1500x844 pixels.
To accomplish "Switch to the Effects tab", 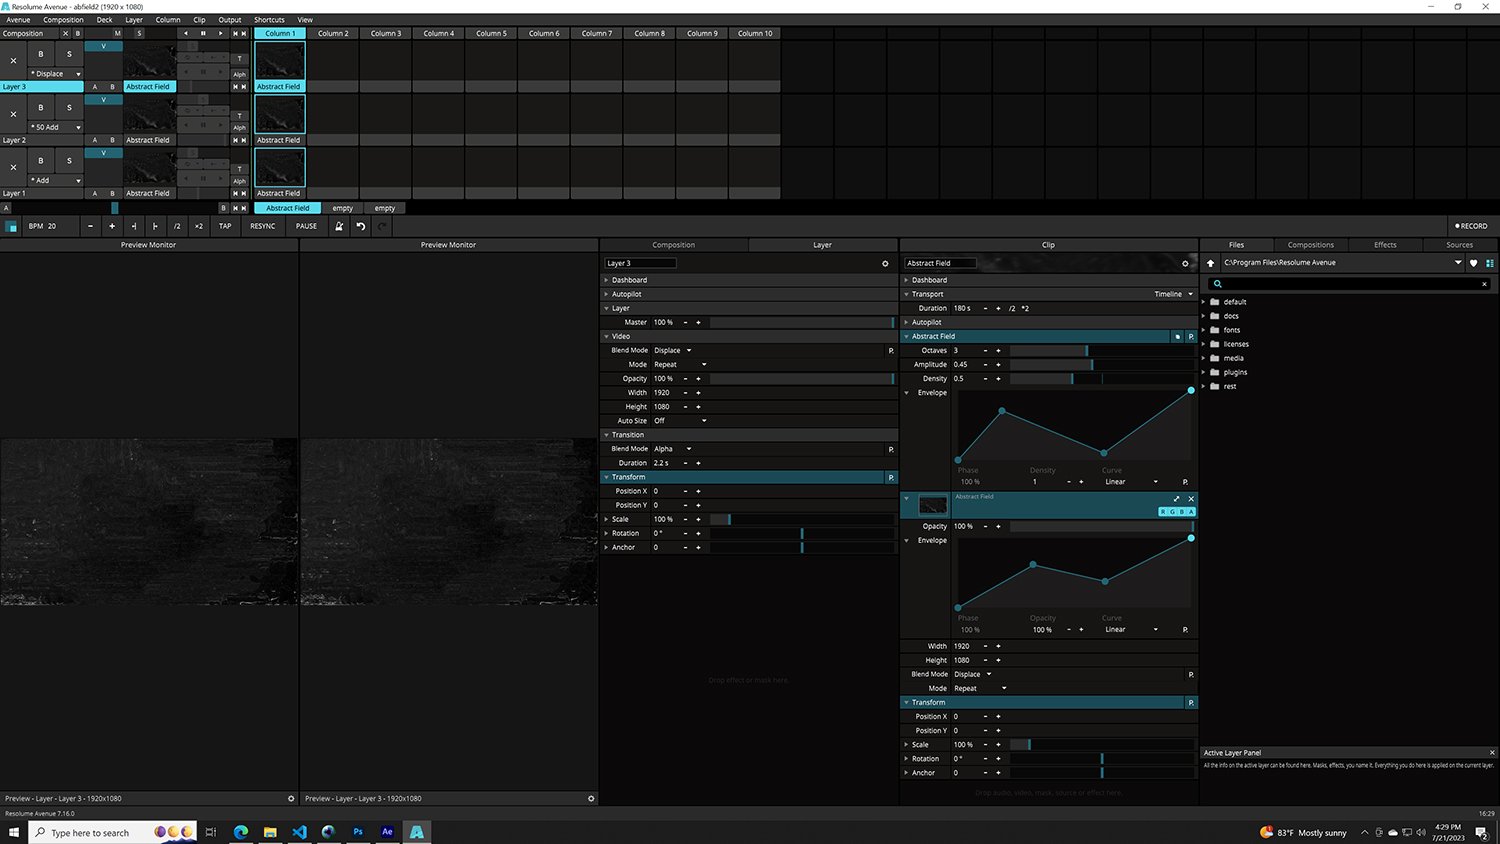I will (x=1385, y=245).
